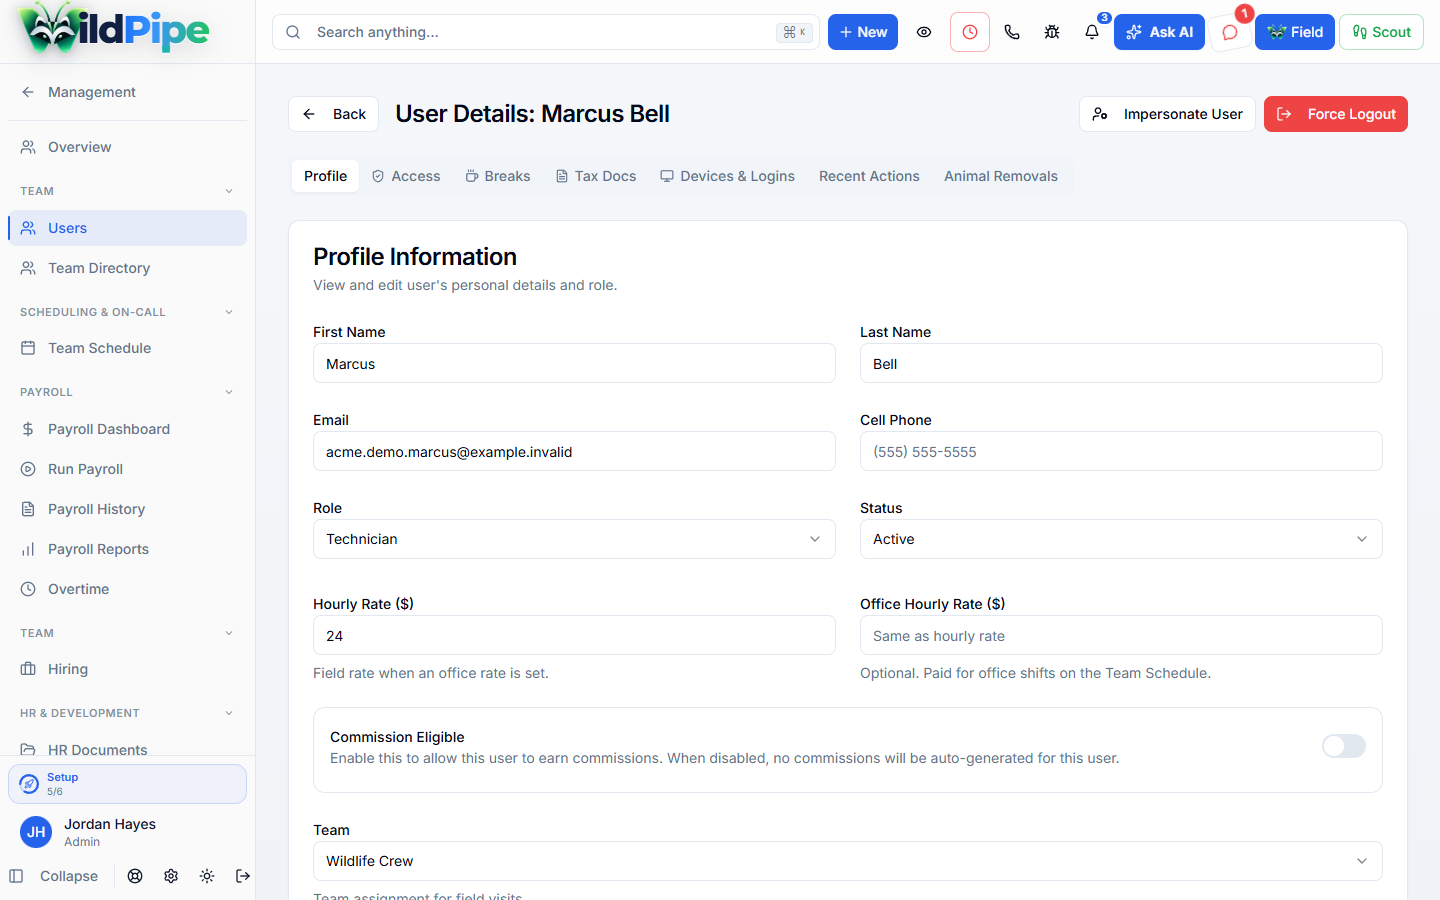Click the Setup 5/6 progress card
The height and width of the screenshot is (900, 1440).
click(127, 784)
